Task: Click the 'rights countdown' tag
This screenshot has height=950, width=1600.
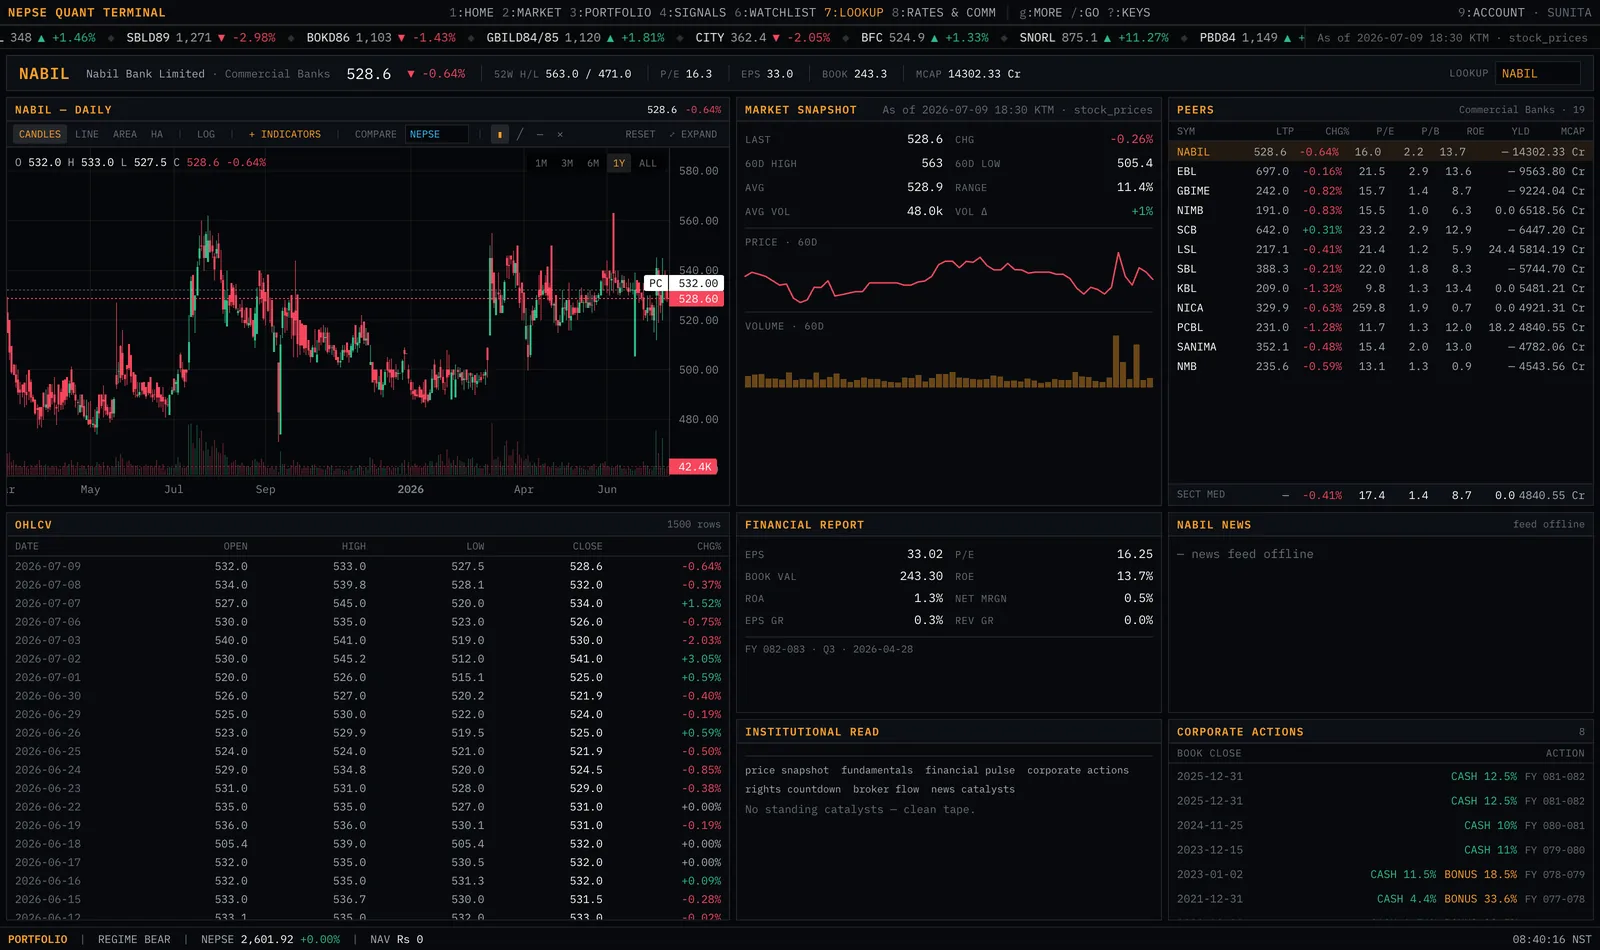Action: tap(793, 789)
